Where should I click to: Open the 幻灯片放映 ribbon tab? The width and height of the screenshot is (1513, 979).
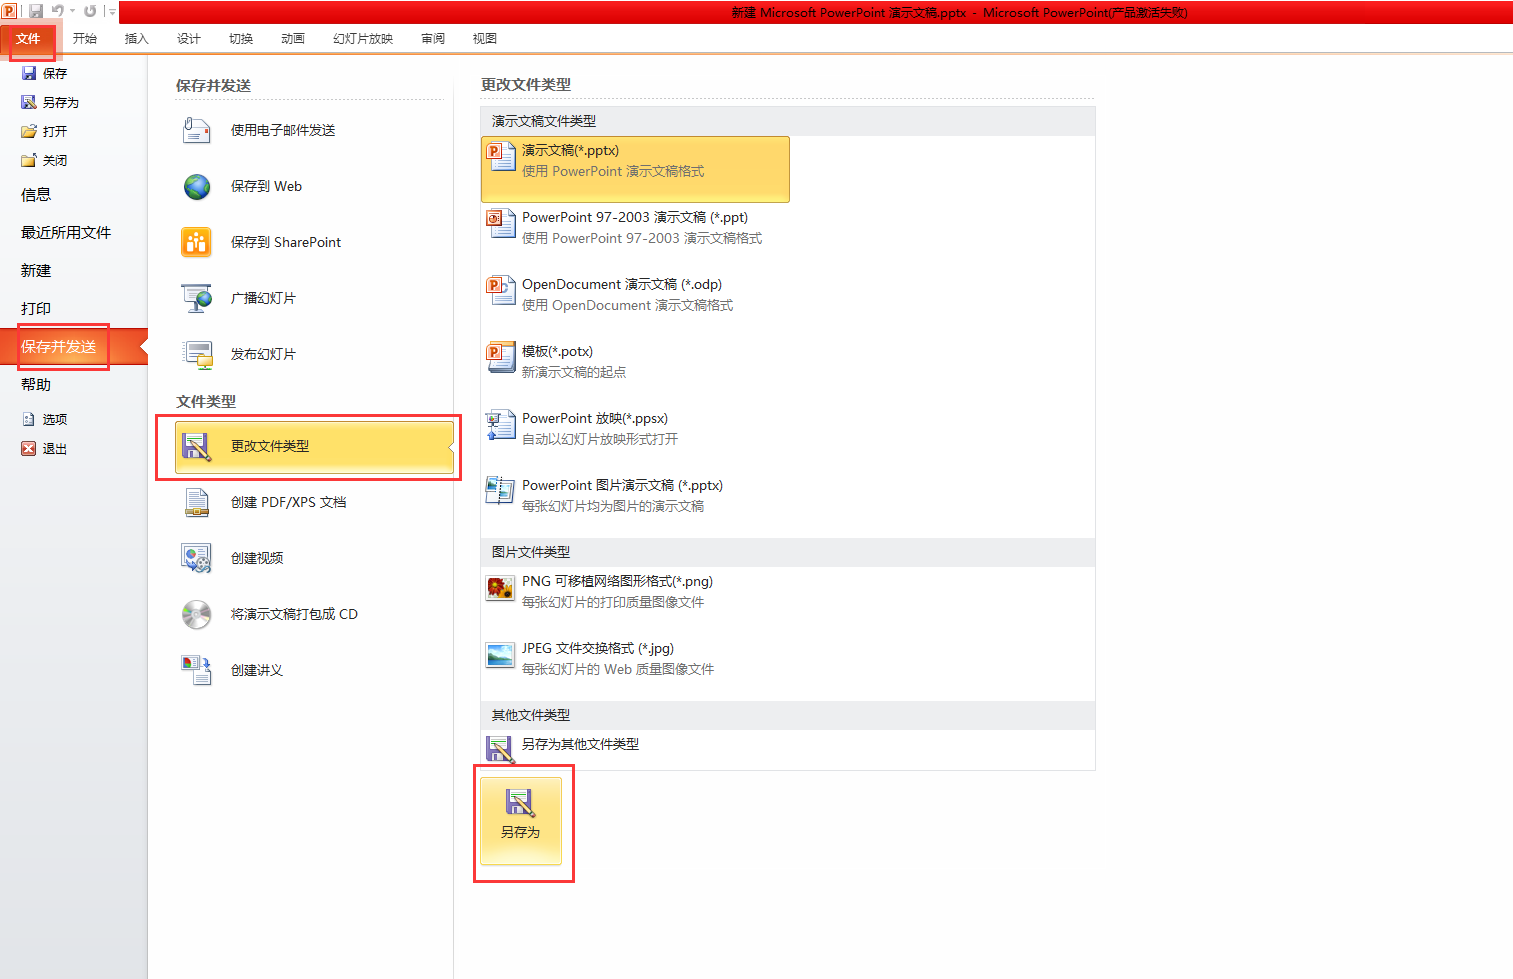pyautogui.click(x=363, y=38)
